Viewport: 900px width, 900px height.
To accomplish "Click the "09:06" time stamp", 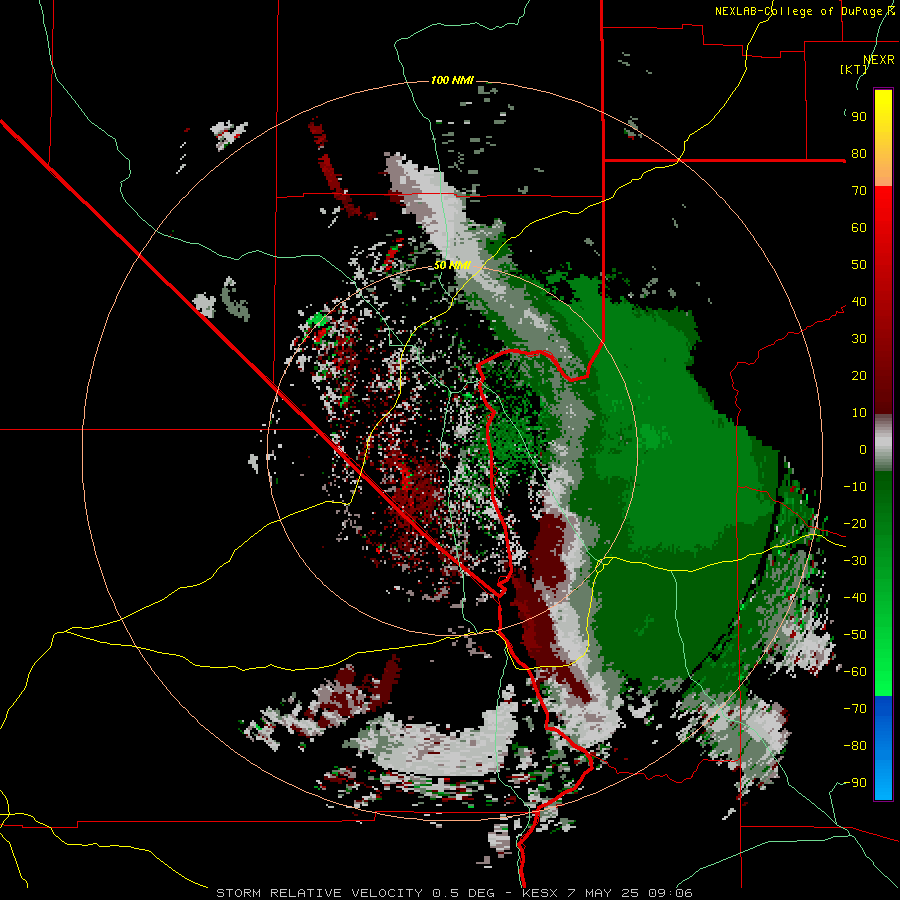I will tap(669, 893).
